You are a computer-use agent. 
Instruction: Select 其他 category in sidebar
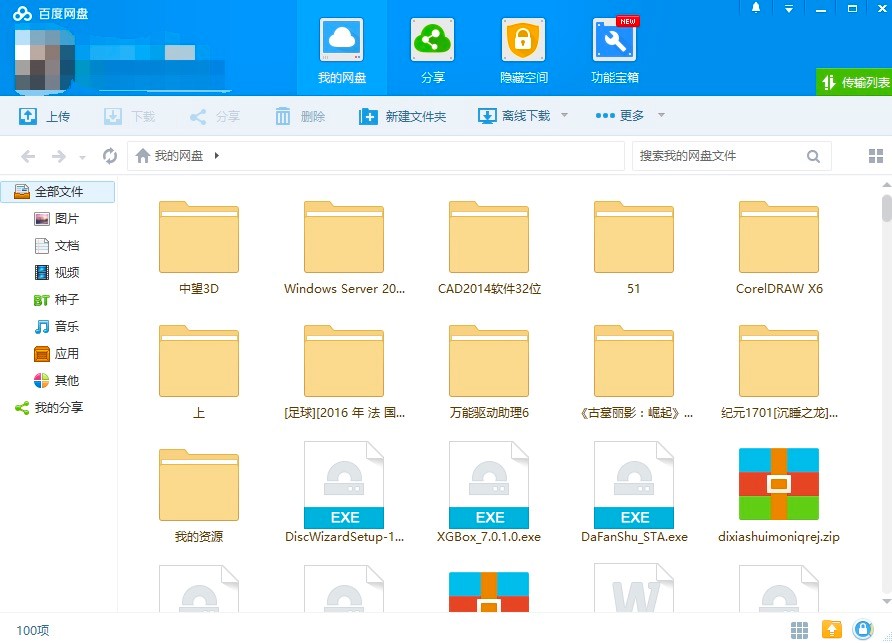coord(56,380)
